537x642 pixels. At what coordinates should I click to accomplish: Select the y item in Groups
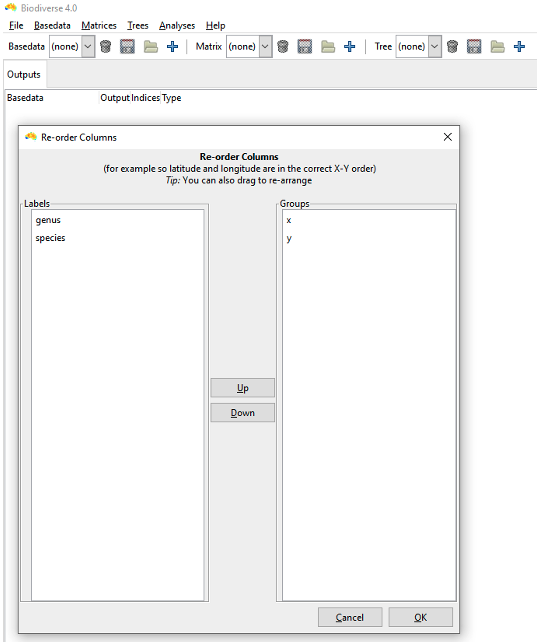point(289,238)
